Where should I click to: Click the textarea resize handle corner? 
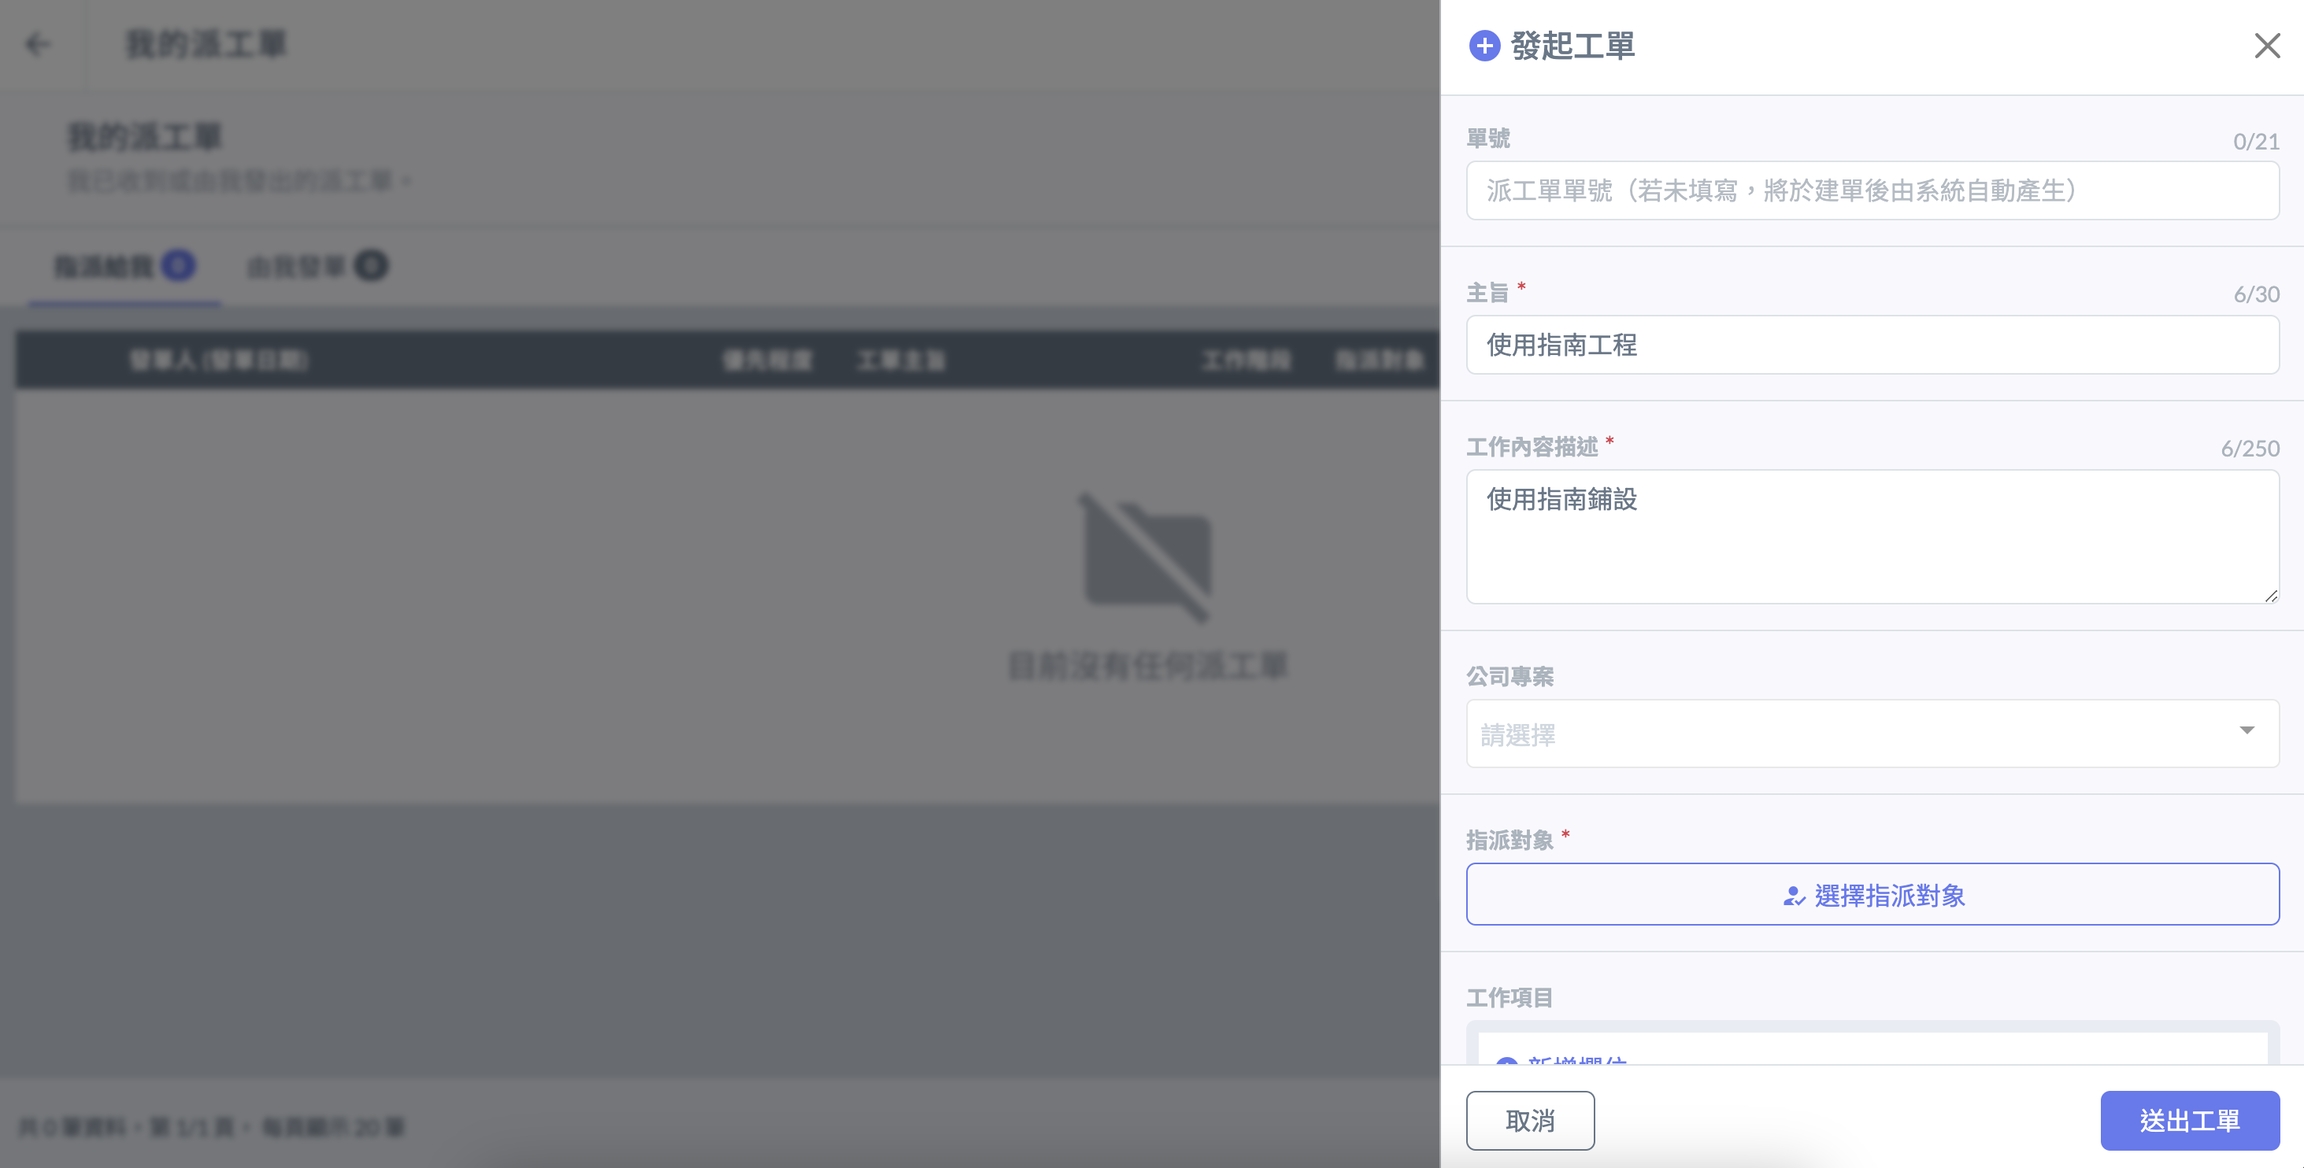(x=2270, y=595)
